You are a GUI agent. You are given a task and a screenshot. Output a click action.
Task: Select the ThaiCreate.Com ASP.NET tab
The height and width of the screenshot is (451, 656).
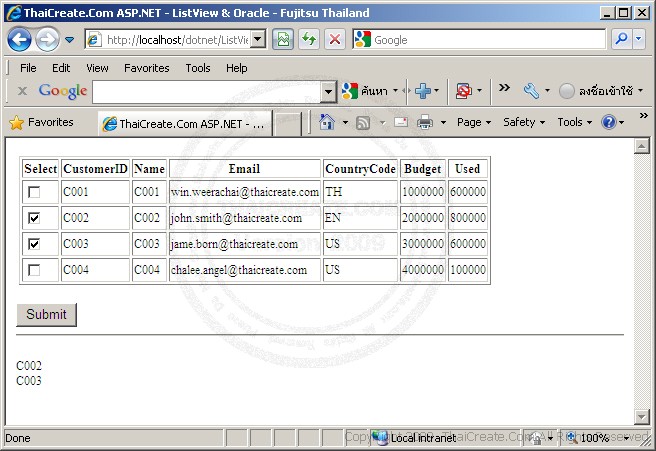pos(185,124)
